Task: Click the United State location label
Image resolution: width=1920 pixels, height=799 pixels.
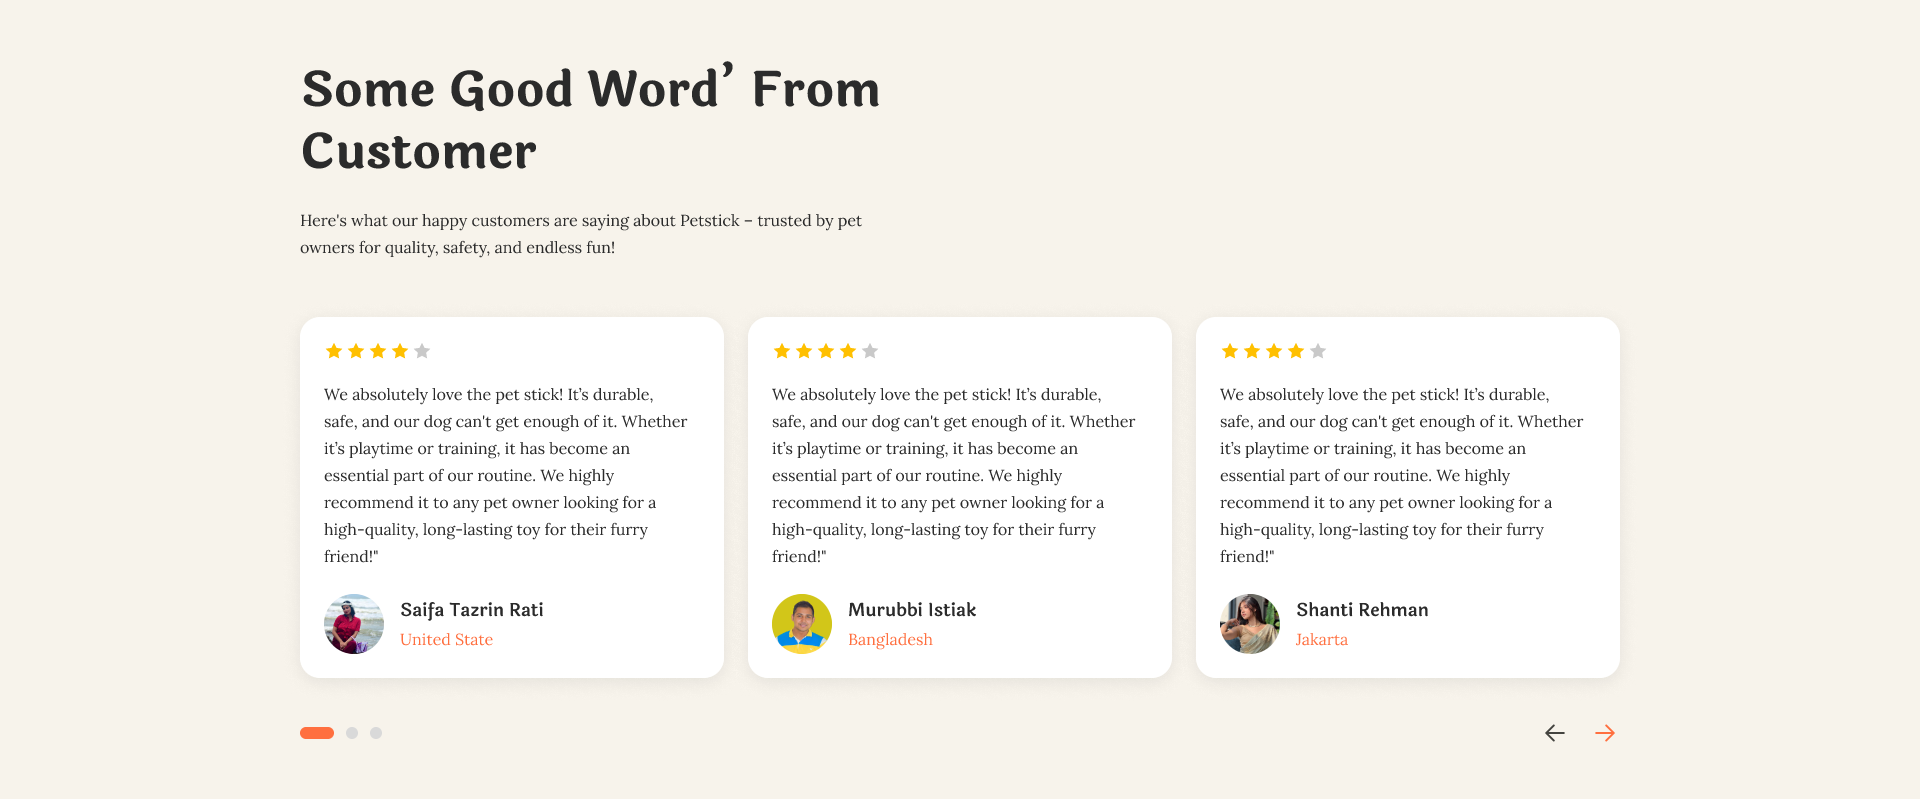Action: [446, 640]
